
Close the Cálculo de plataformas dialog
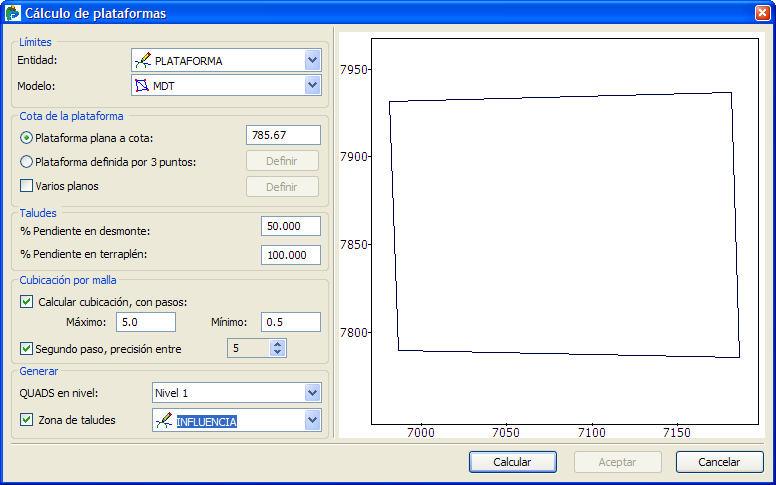click(x=762, y=13)
